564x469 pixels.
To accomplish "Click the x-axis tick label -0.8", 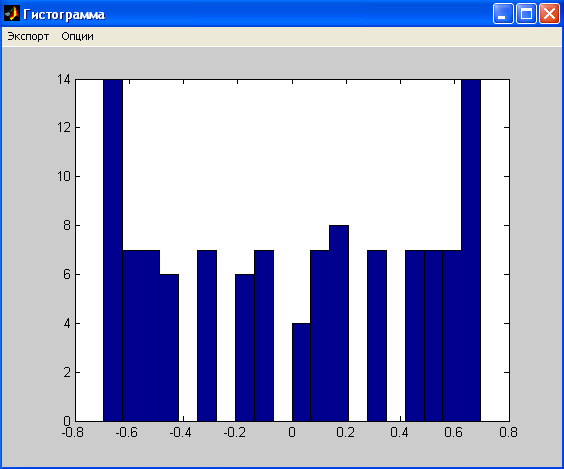I will (73, 432).
